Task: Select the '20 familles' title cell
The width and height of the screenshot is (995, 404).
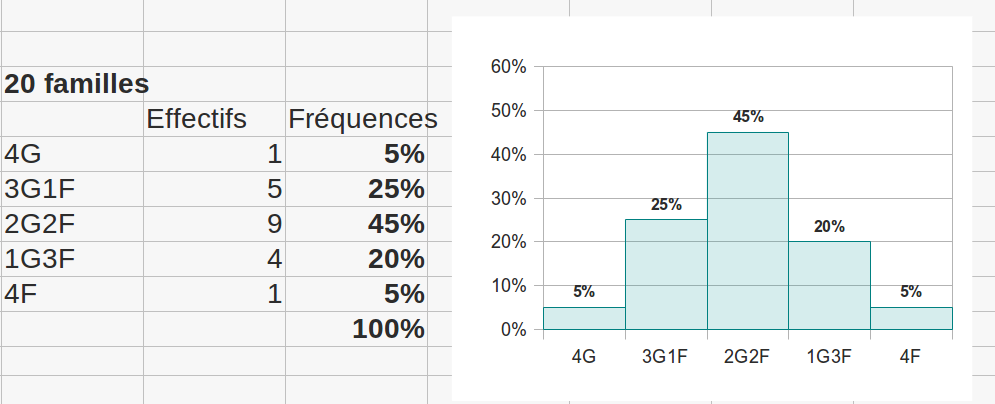Action: click(x=72, y=84)
